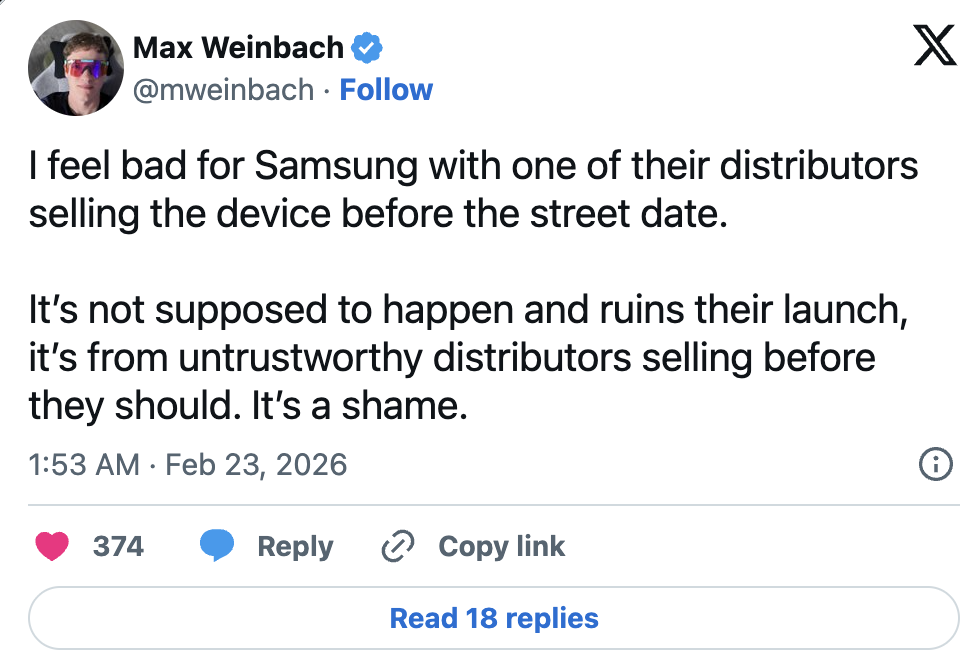Click the paragraph starting "It's not supposed"
This screenshot has width=980, height=668.
click(x=468, y=357)
